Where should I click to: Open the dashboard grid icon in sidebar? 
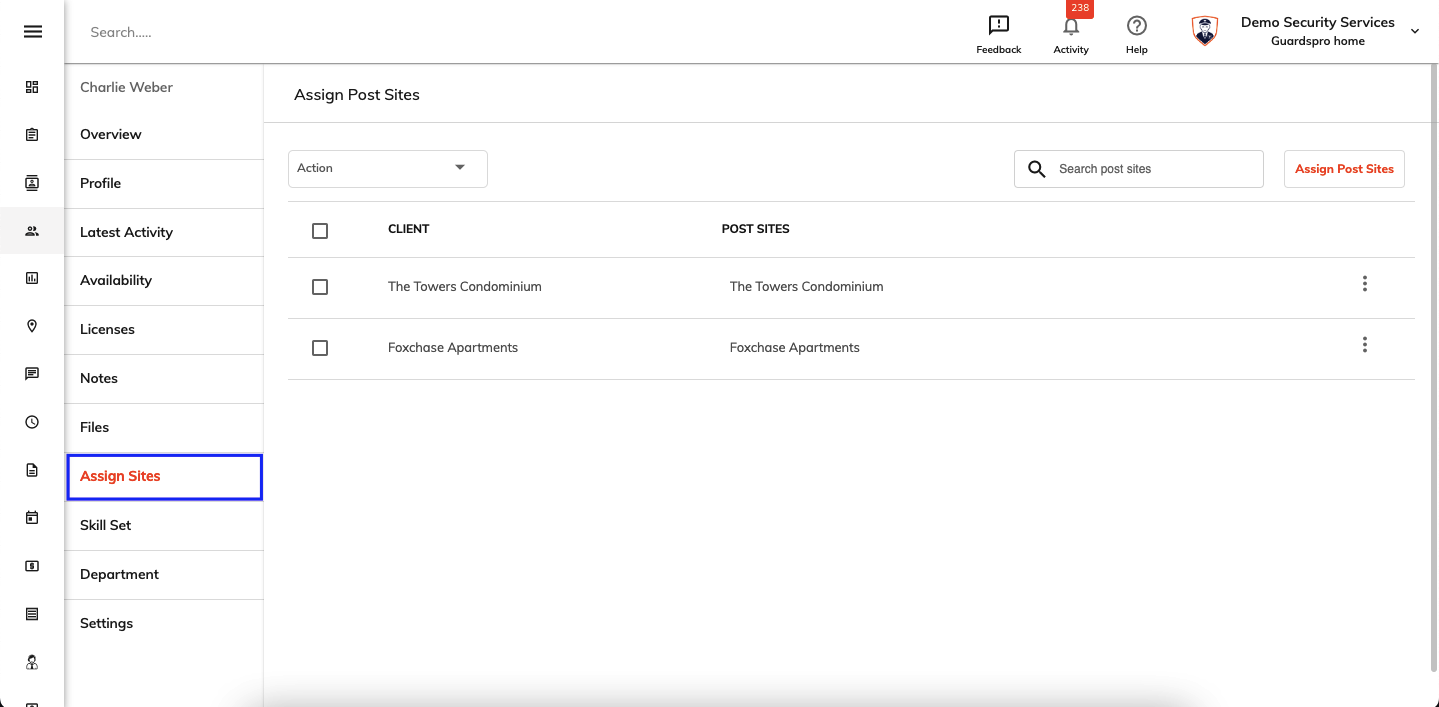point(32,87)
